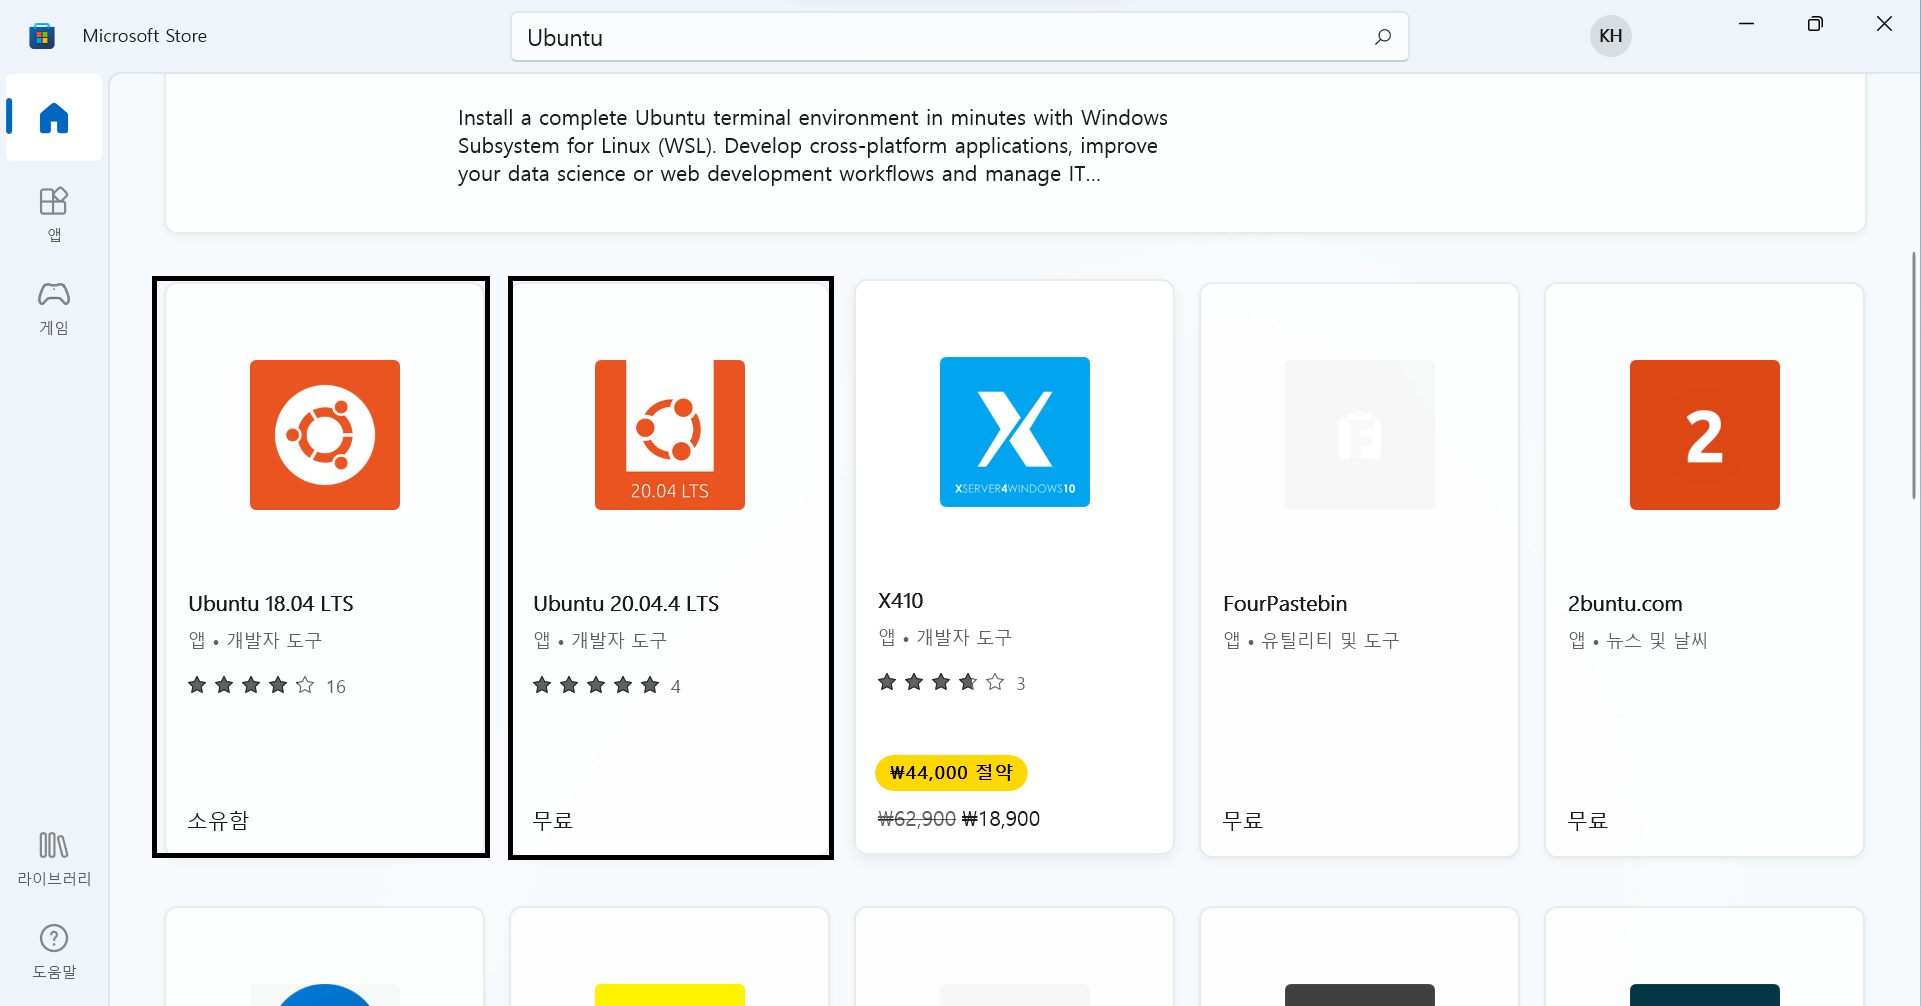Open the X410 app icon

(1015, 432)
